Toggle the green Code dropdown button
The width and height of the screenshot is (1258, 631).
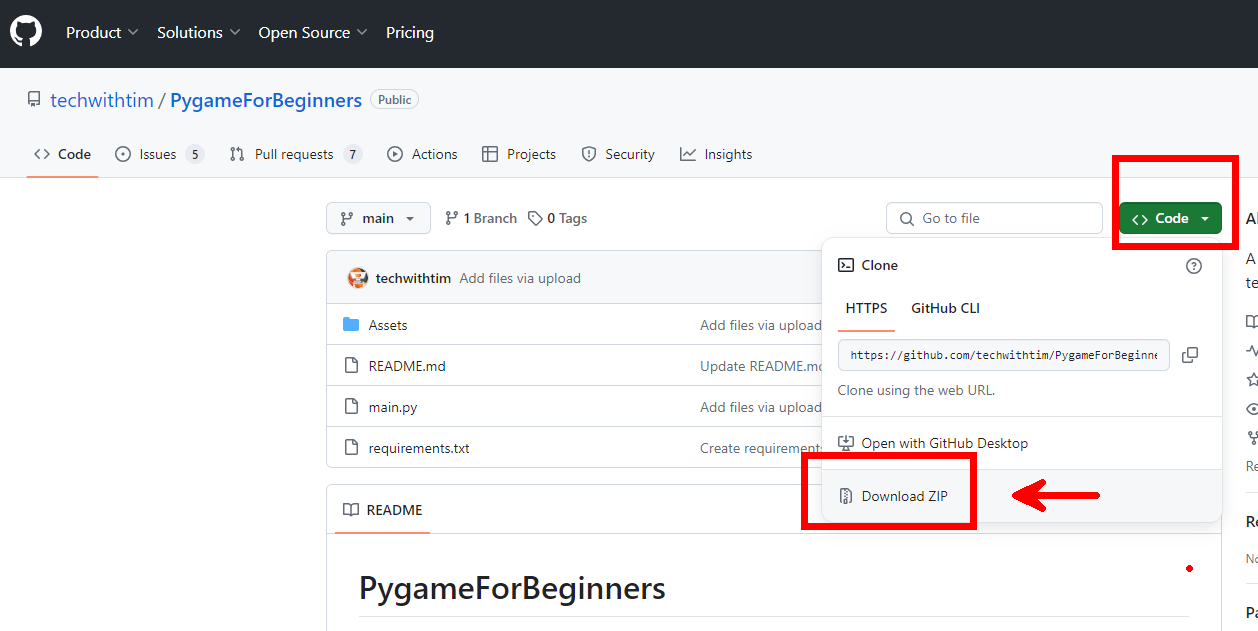coord(1170,218)
